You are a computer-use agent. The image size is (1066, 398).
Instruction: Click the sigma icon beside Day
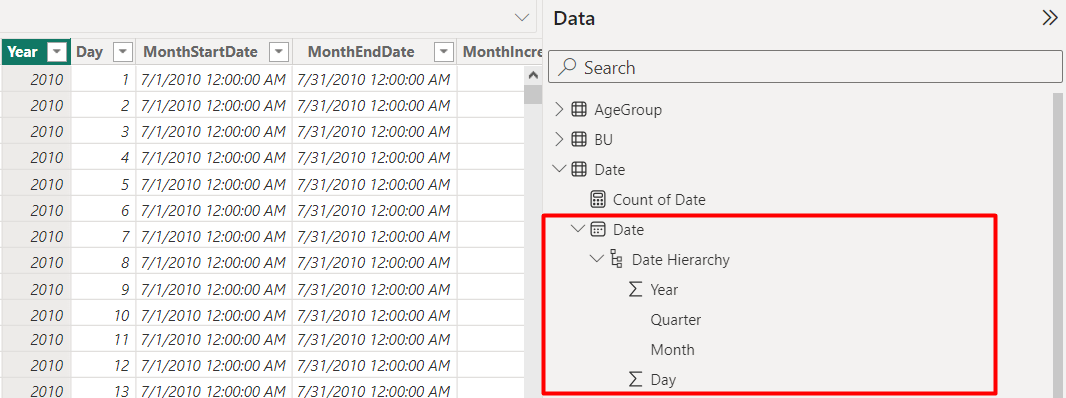(x=636, y=379)
